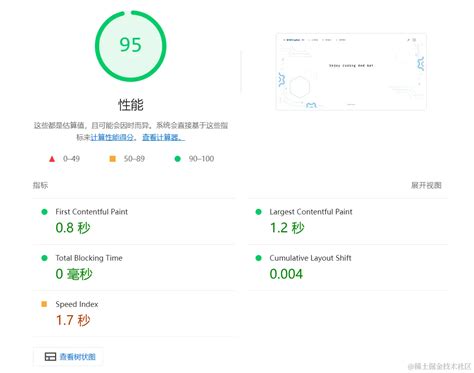Screen dimensions: 474x373
Task: Expand the metrics view via 展开视图
Action: coord(426,185)
